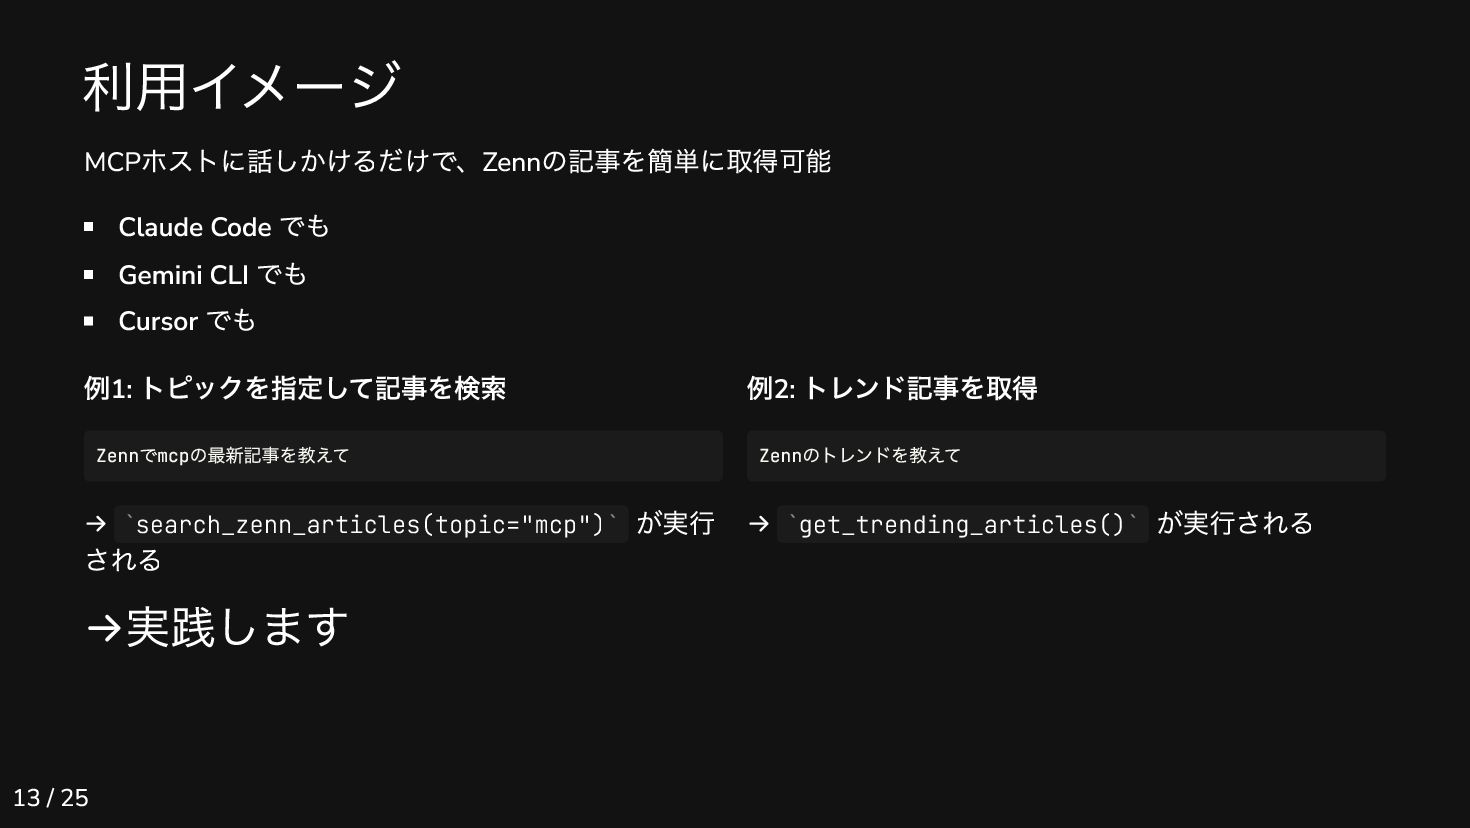Click the inline code get_trending_articles()
Viewport: 1470px width, 828px height.
[x=963, y=524]
